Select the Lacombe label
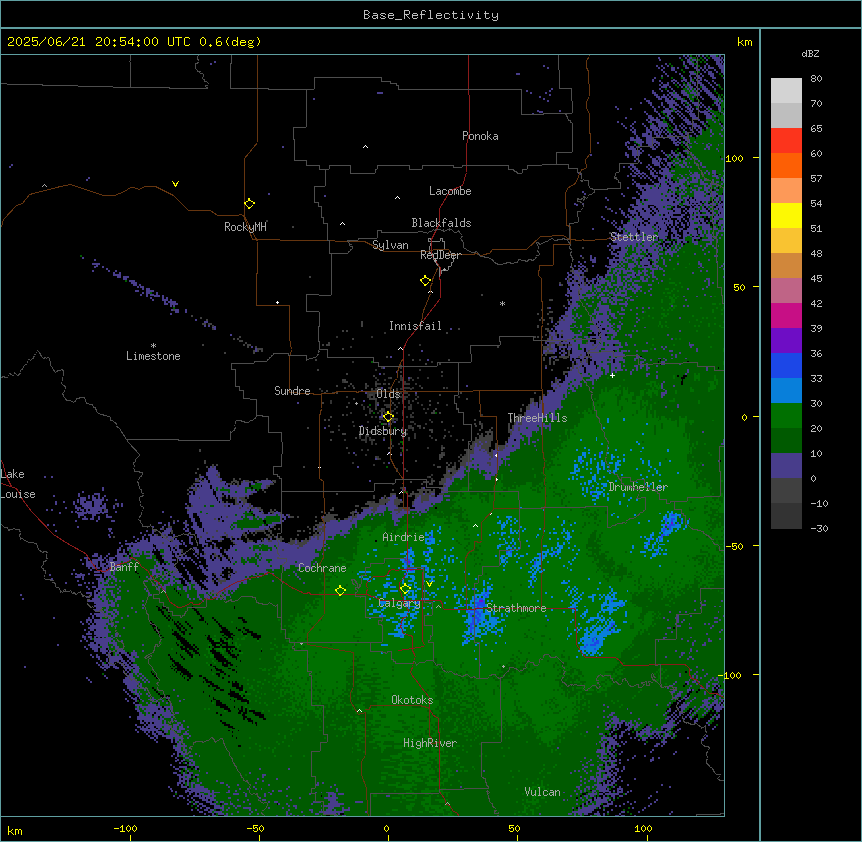The height and width of the screenshot is (842, 862). (x=450, y=191)
